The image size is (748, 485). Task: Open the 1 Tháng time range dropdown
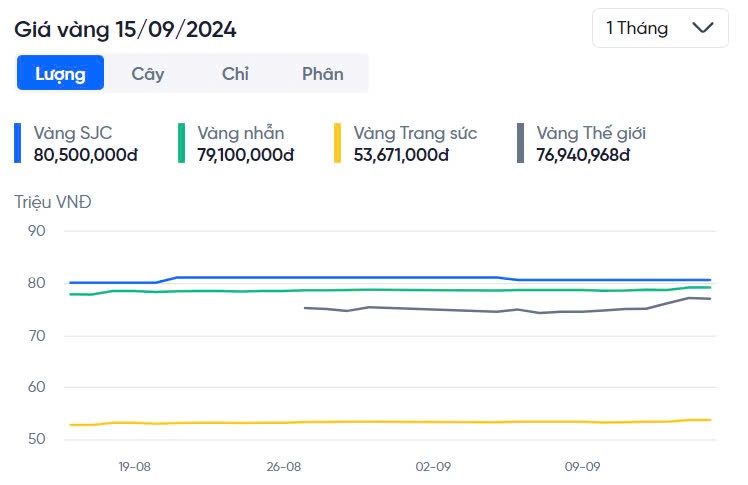(x=660, y=29)
